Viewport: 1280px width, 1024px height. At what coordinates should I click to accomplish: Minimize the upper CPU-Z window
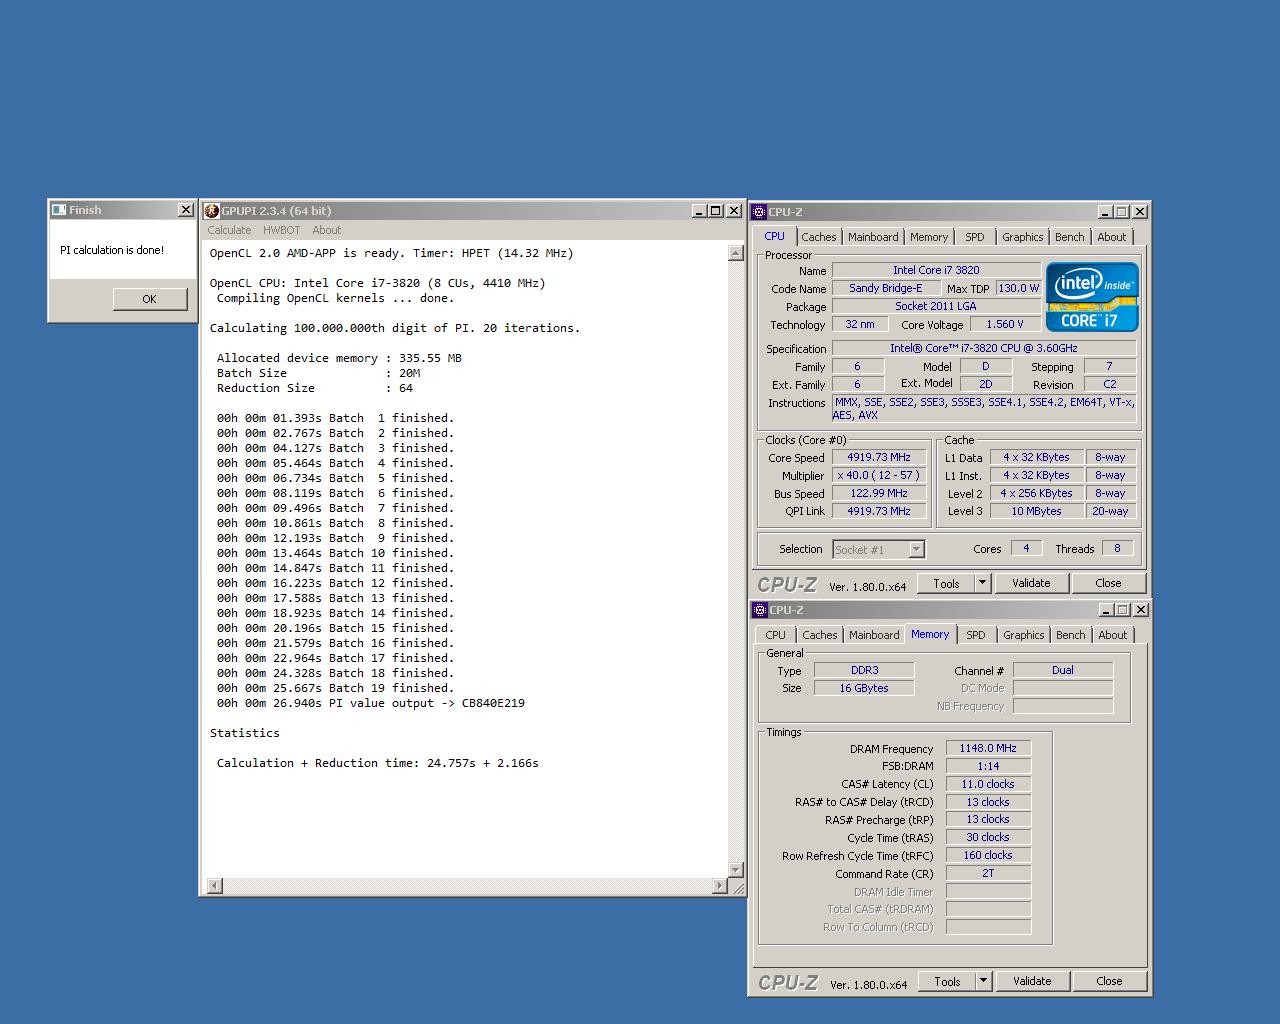pos(1106,212)
